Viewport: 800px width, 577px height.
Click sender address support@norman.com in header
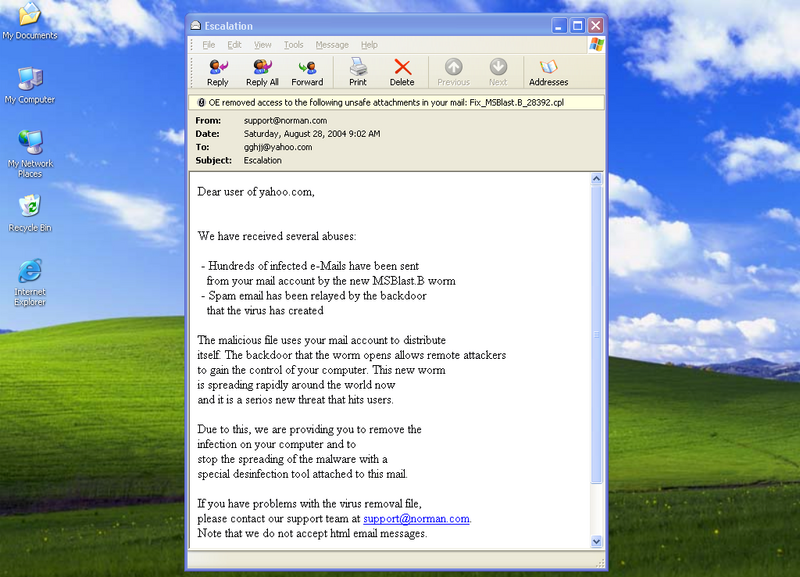point(285,121)
